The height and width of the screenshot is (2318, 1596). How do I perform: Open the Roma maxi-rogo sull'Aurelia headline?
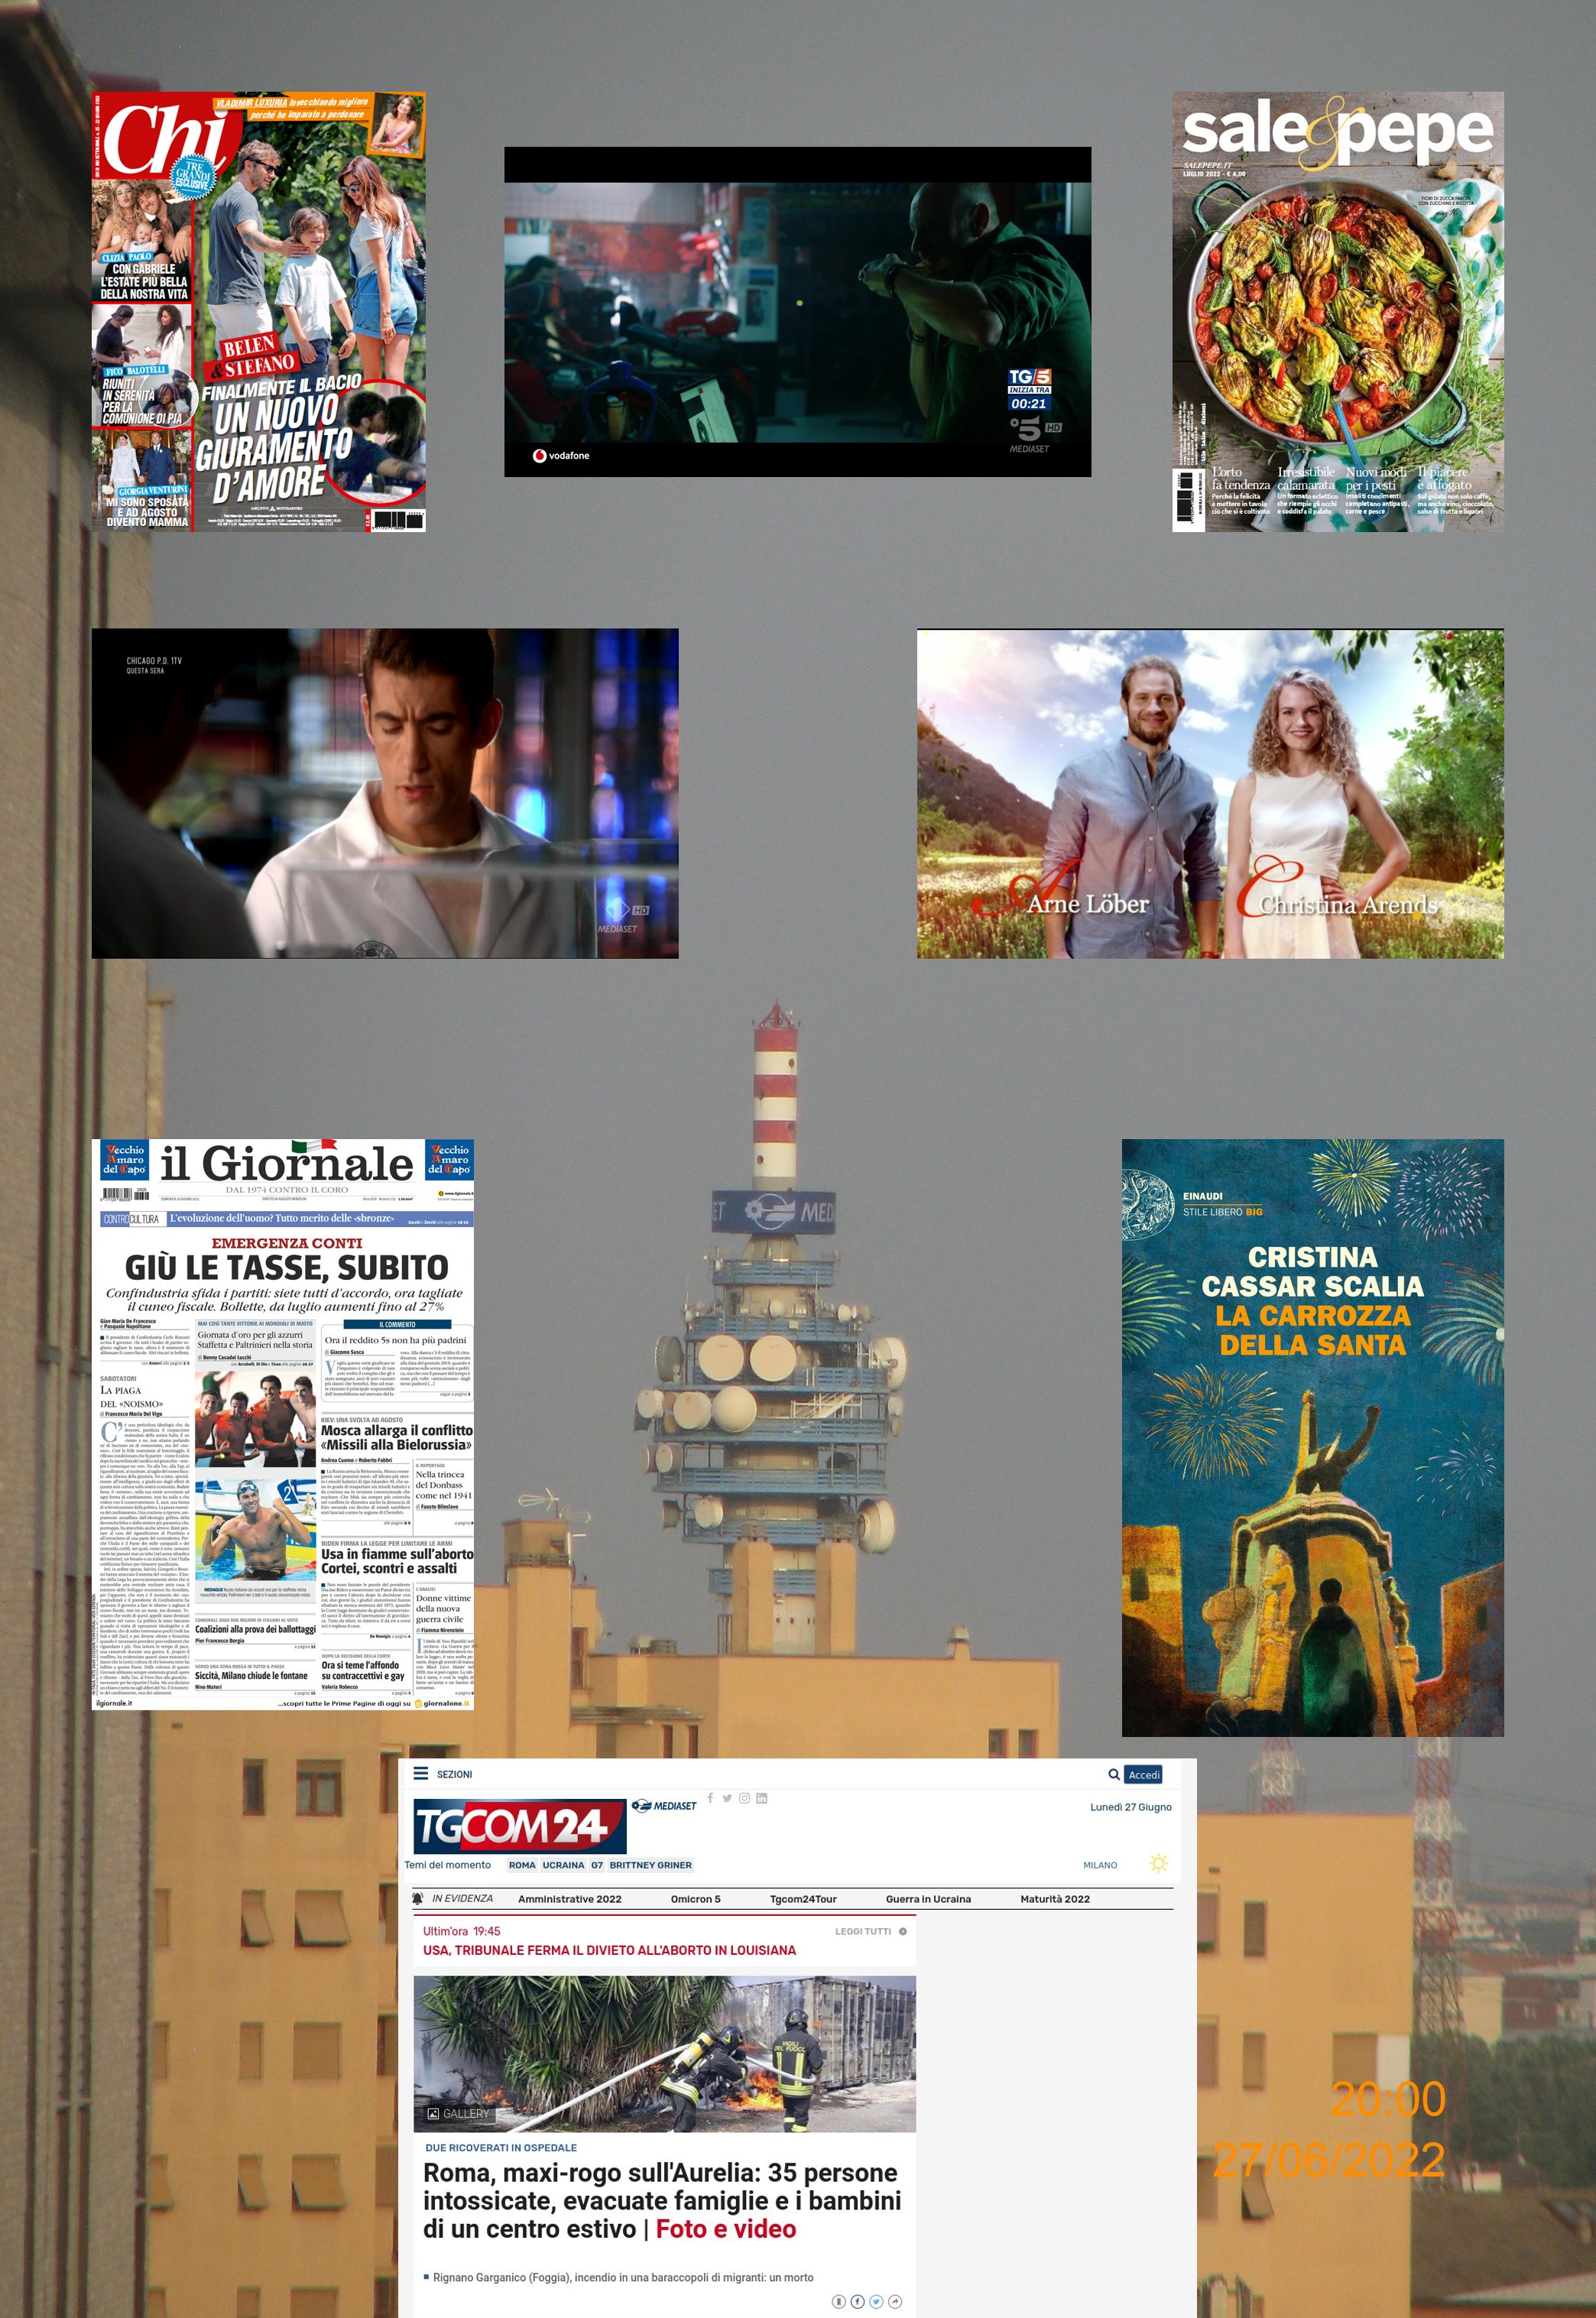click(661, 2200)
